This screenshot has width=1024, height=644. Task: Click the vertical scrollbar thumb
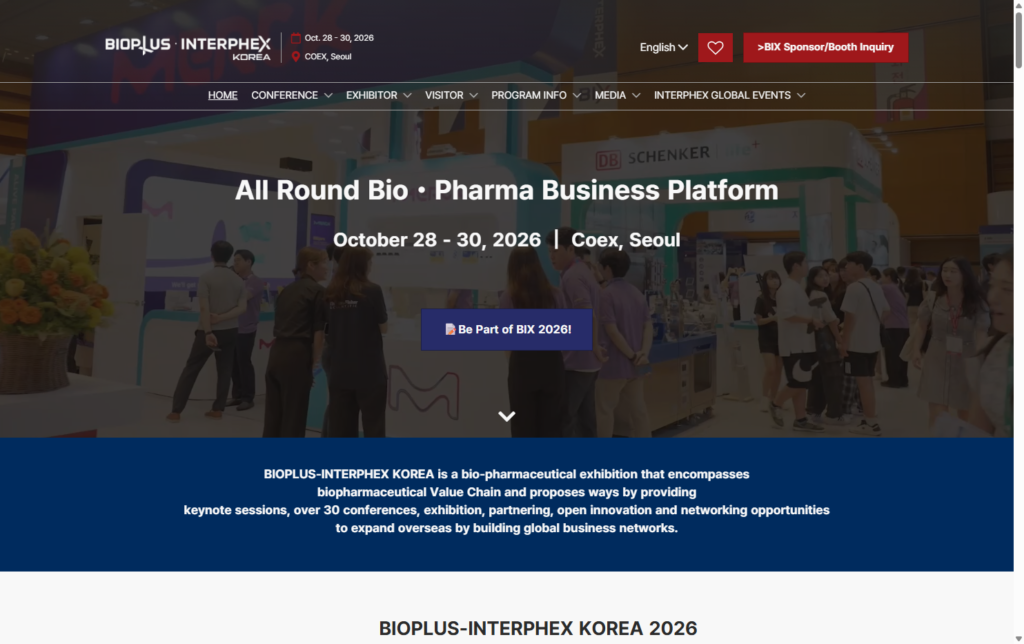pyautogui.click(x=1018, y=39)
